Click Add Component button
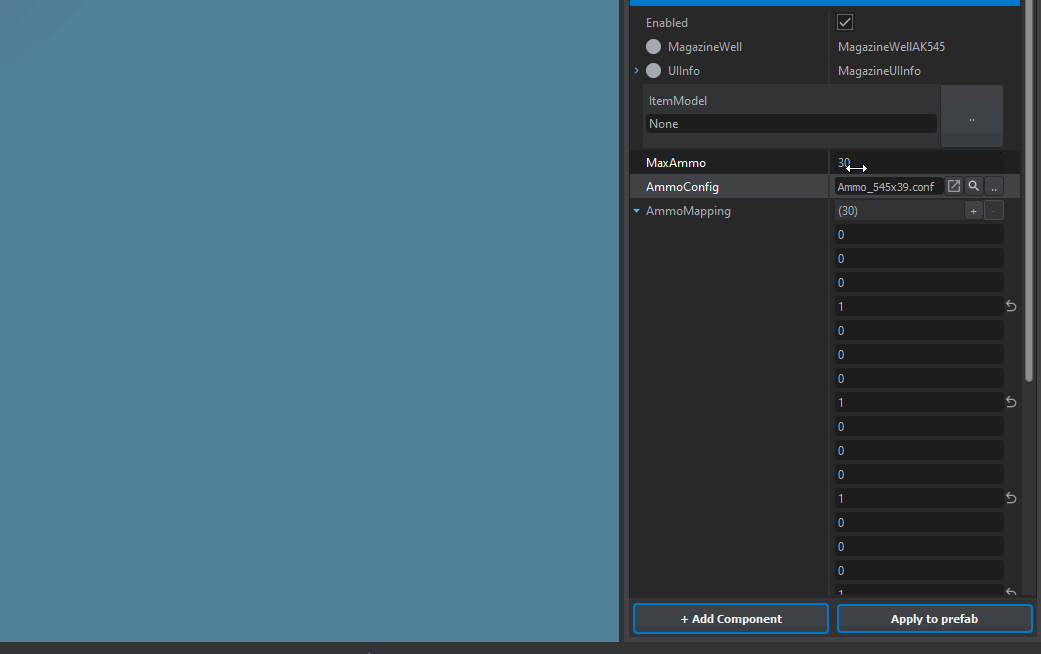This screenshot has width=1041, height=654. 730,619
